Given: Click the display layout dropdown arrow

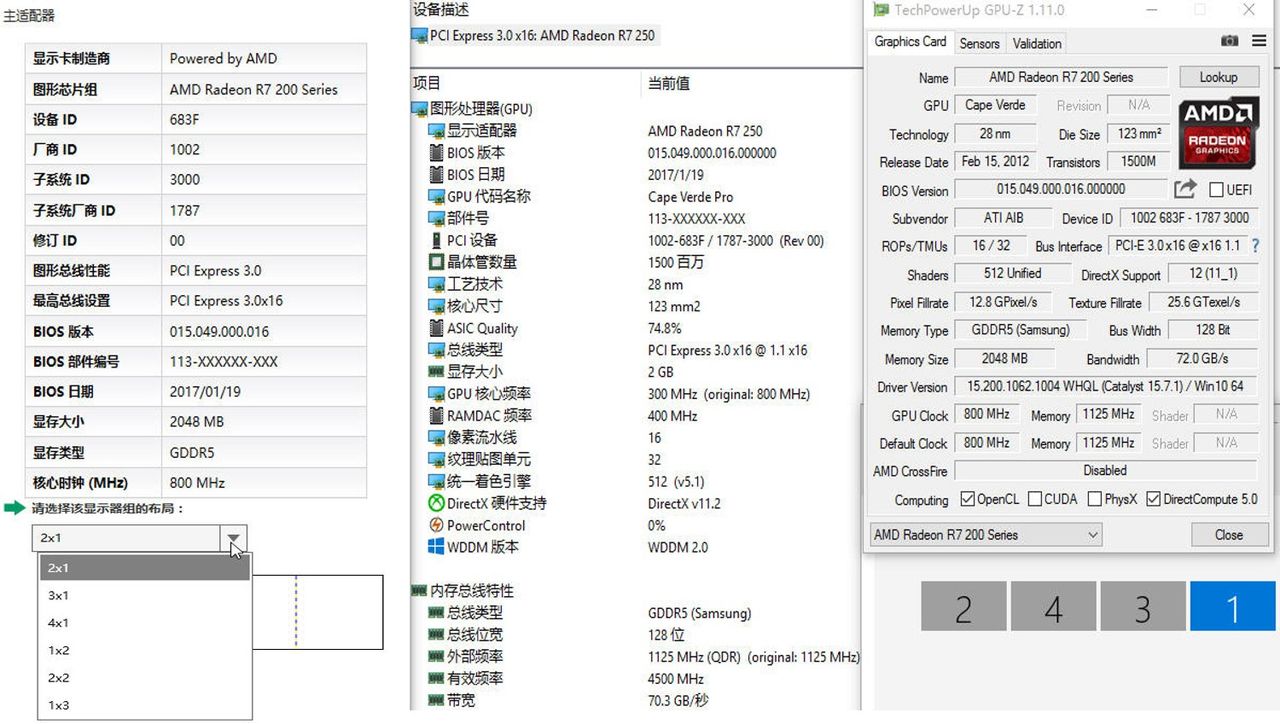Looking at the screenshot, I should (x=233, y=538).
